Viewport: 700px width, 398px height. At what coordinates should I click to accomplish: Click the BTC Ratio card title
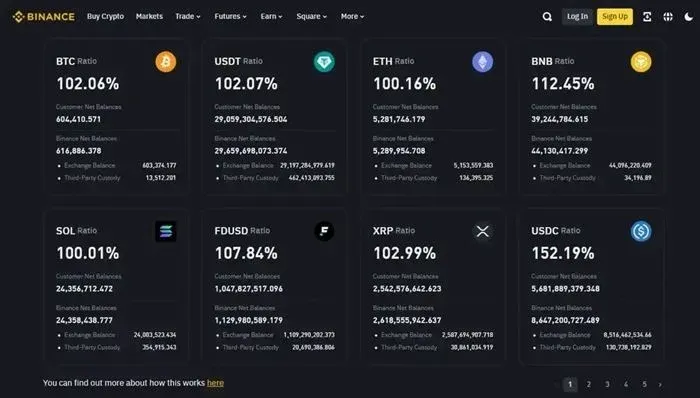tap(76, 61)
